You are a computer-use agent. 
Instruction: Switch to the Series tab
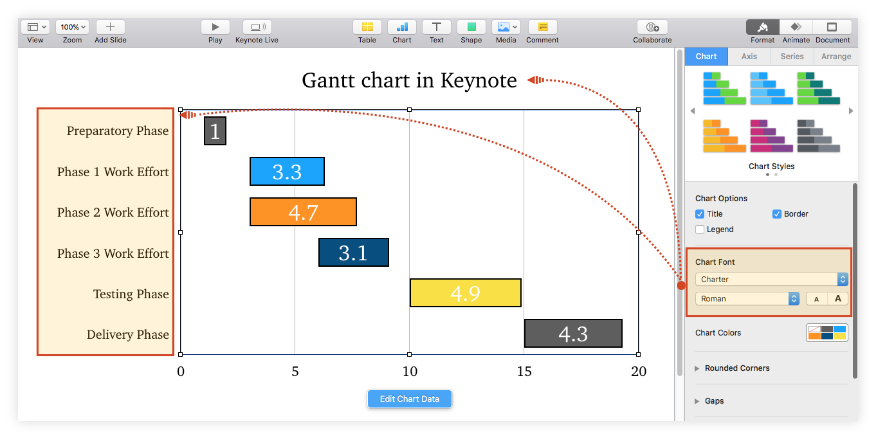(792, 57)
